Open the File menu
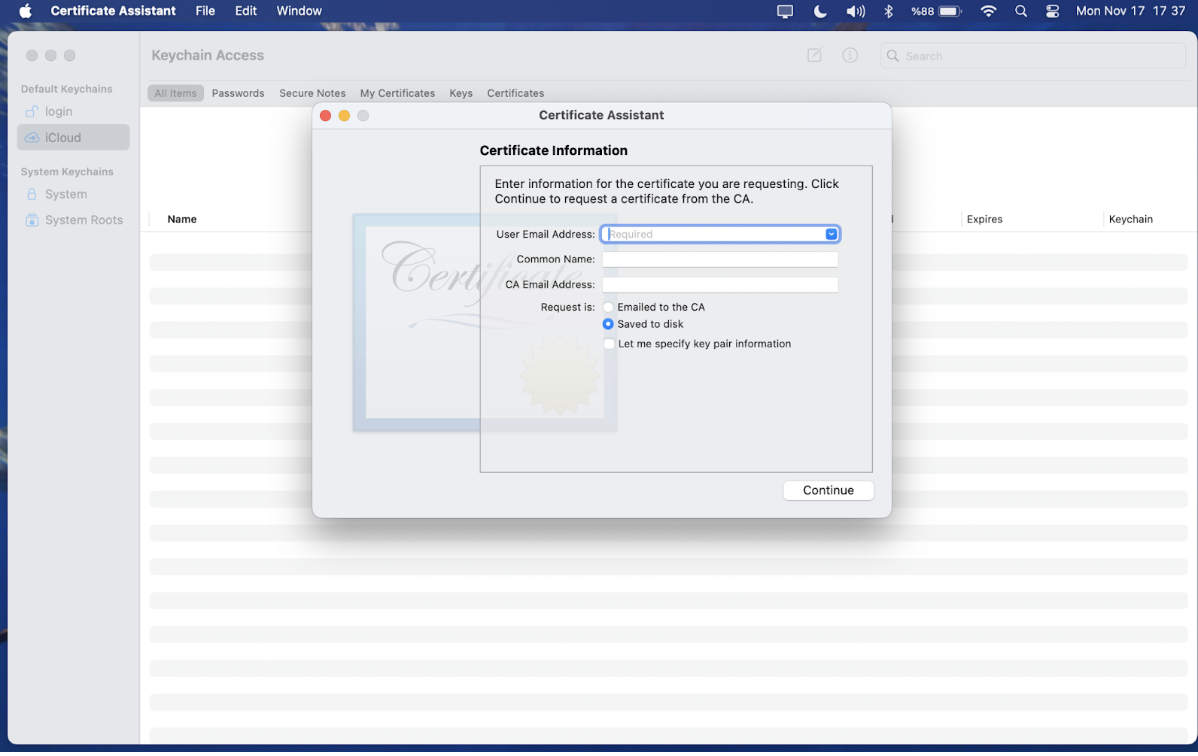The width and height of the screenshot is (1198, 756). pos(205,11)
